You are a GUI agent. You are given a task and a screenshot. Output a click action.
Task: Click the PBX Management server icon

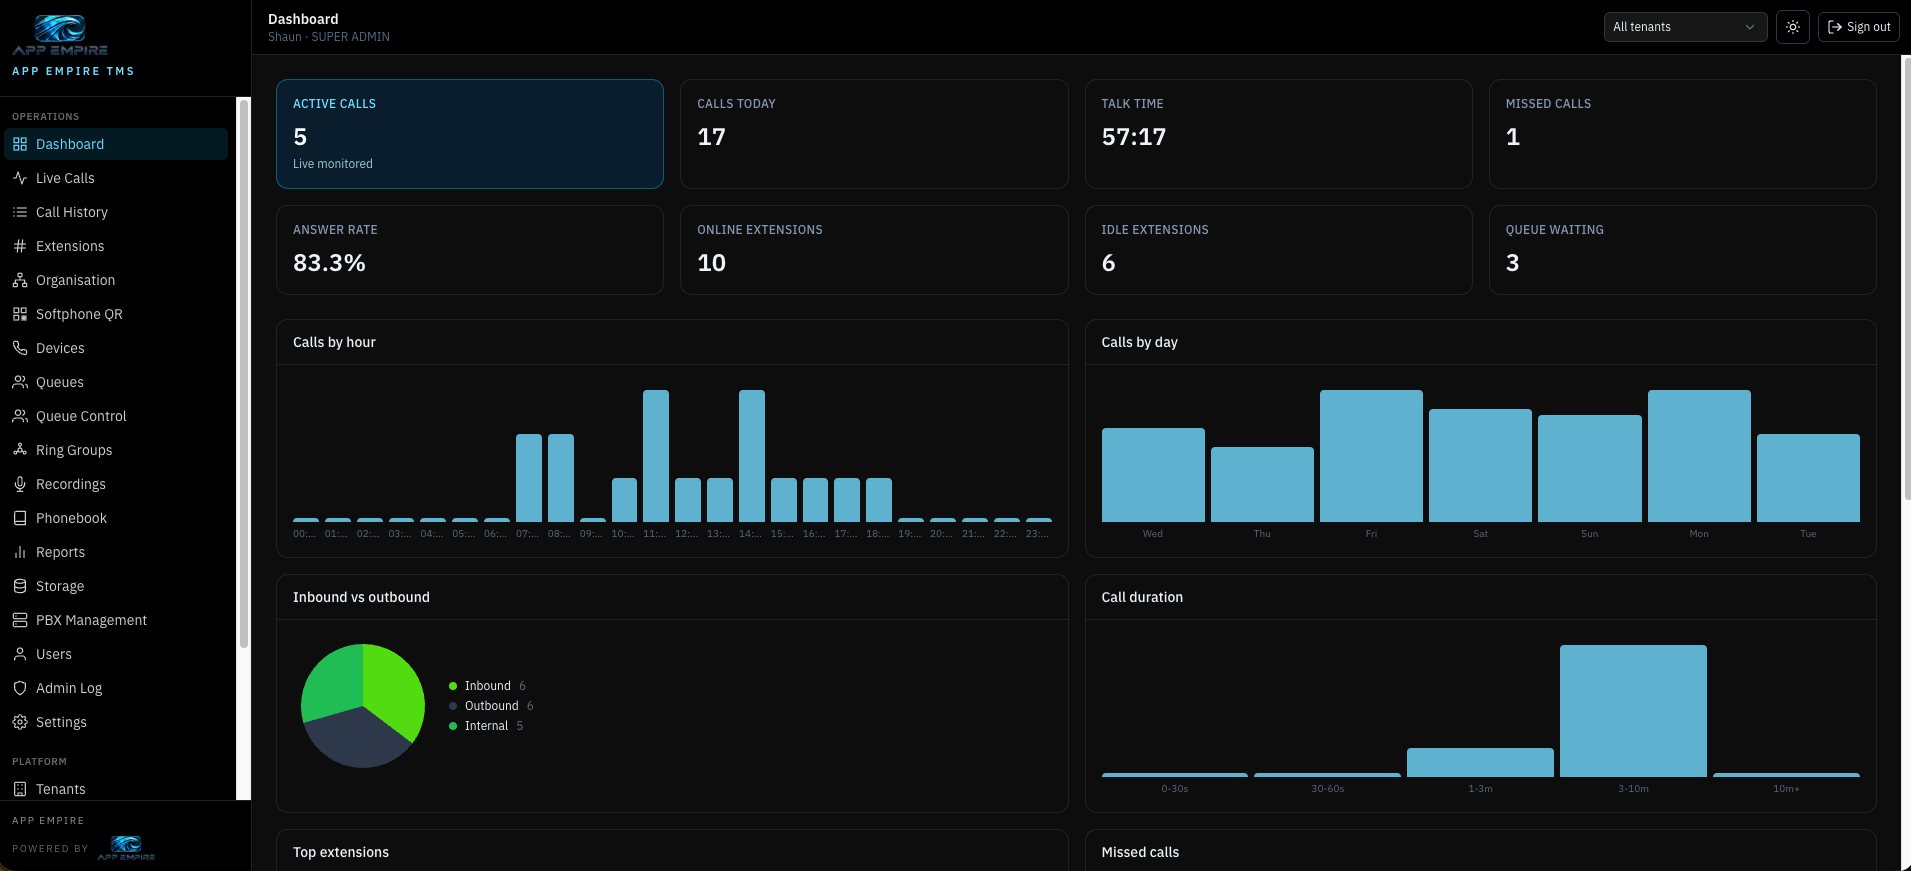point(20,620)
